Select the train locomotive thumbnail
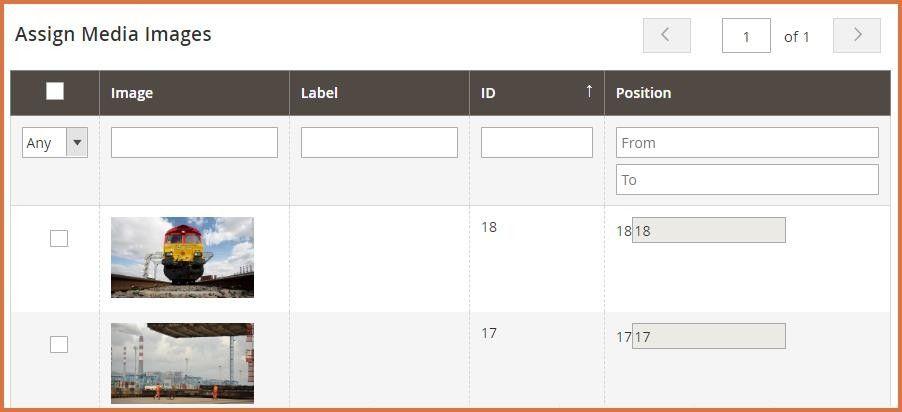Viewport: 902px width, 412px height. click(x=182, y=257)
